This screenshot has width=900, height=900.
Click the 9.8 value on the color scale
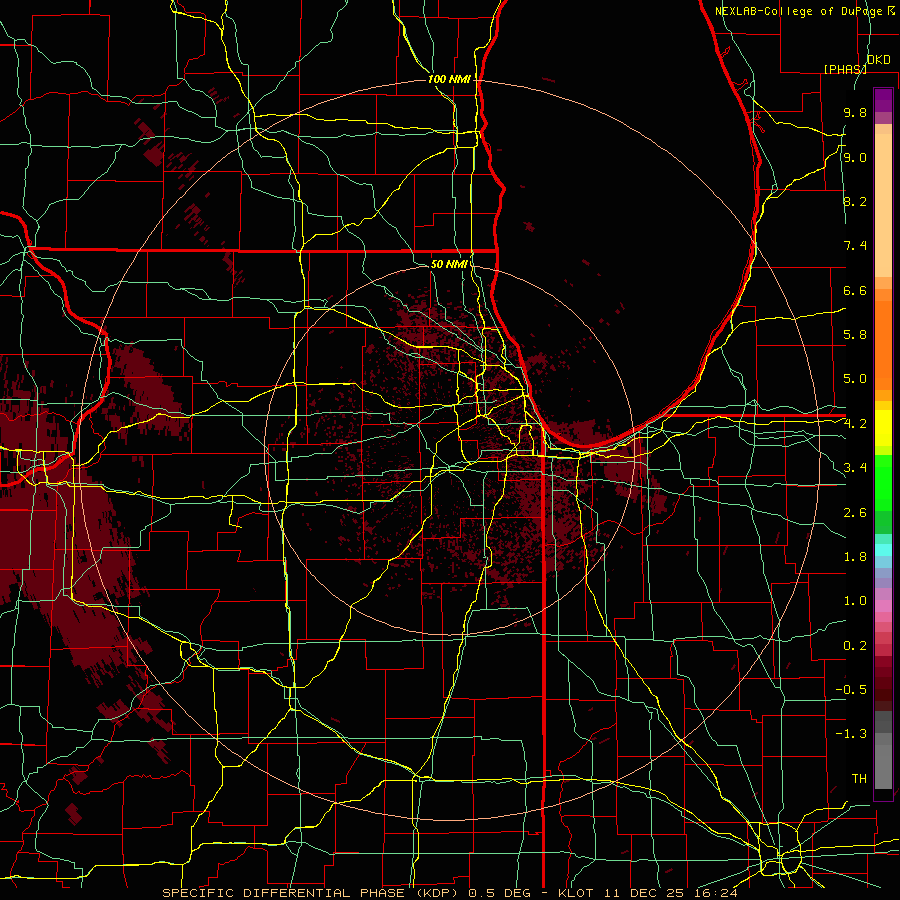(x=855, y=112)
